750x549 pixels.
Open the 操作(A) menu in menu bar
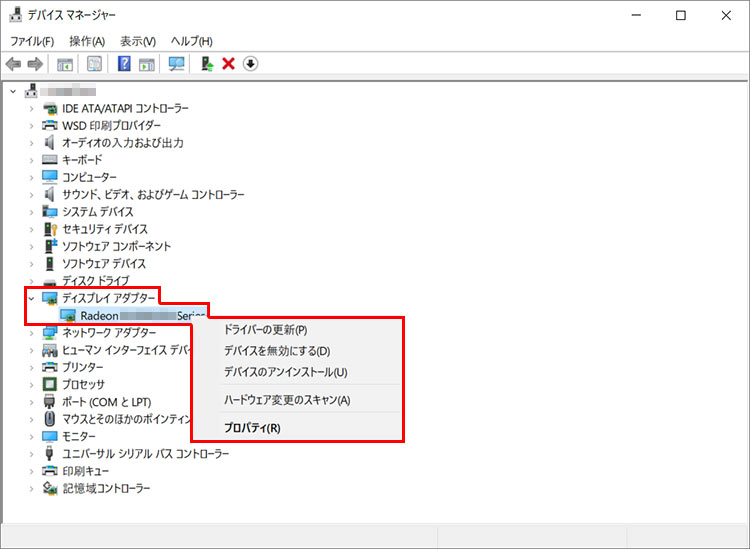click(87, 41)
